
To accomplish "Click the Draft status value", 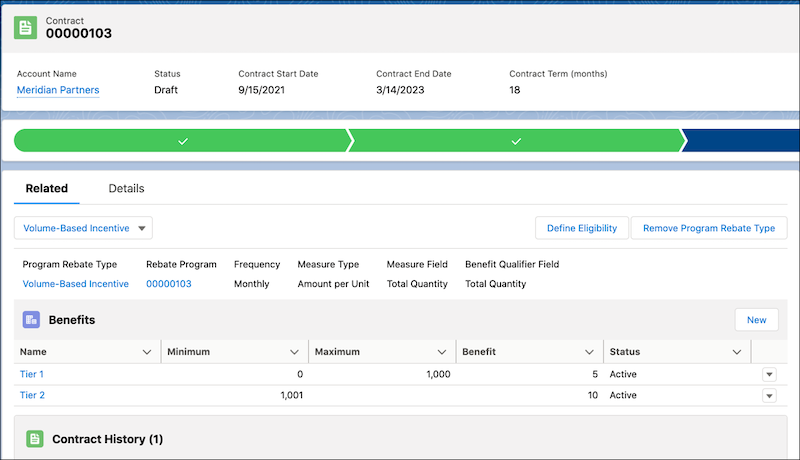I will [166, 90].
